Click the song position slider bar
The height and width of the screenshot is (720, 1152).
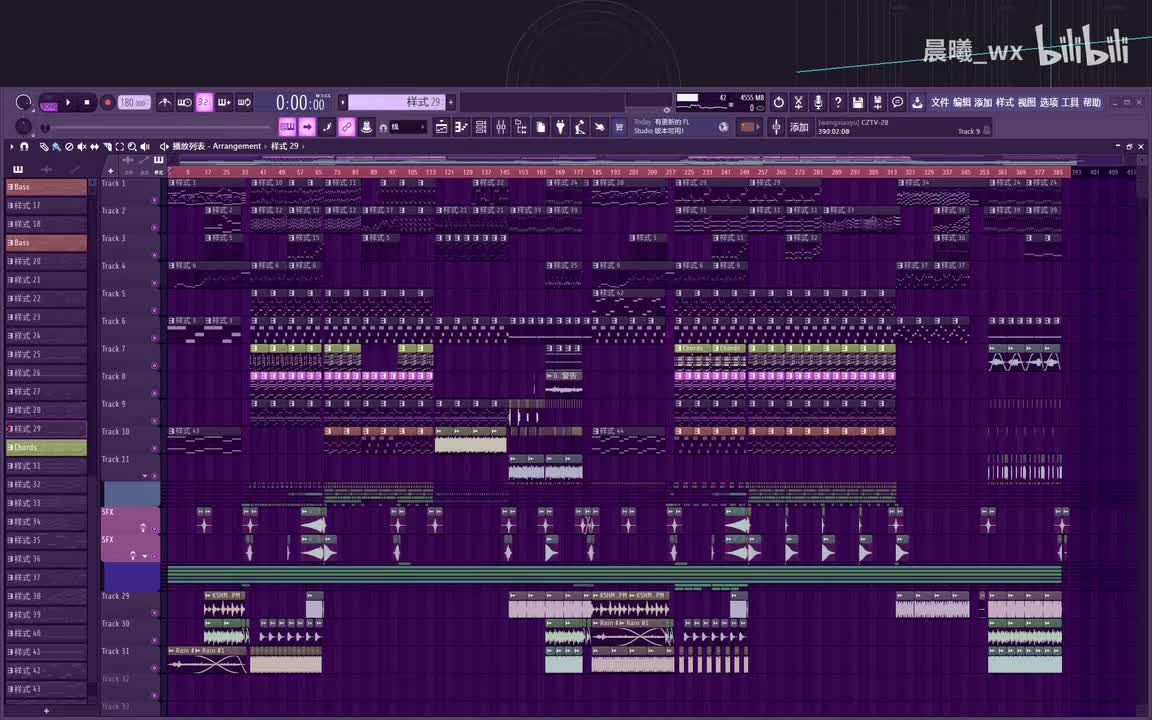(x=158, y=127)
